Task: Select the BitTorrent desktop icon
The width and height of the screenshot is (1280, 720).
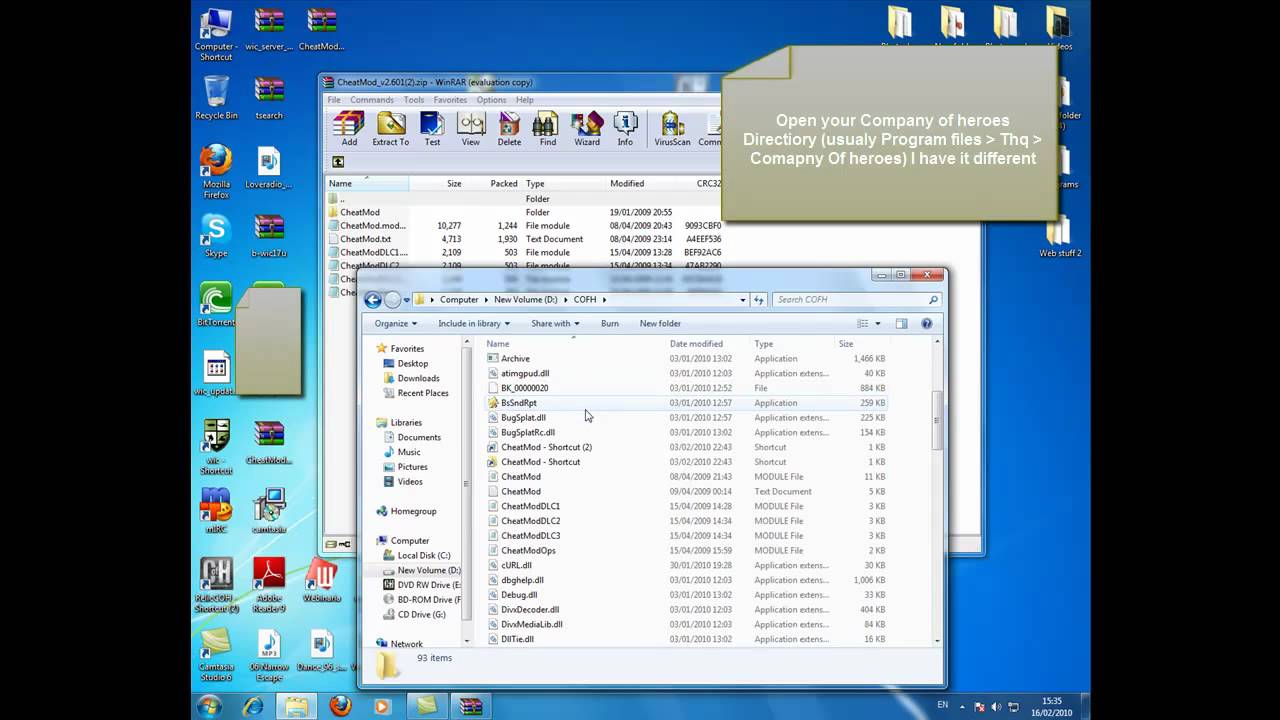Action: 216,305
